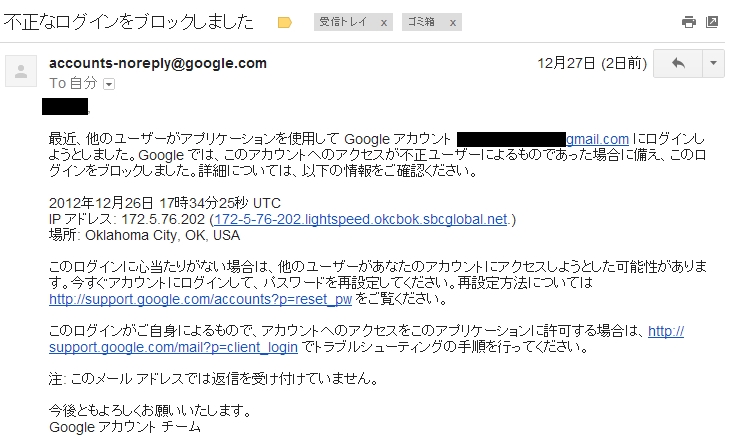Open the lightspeed.okcbok.sbcglobal.net hostname link

pyautogui.click(x=360, y=219)
